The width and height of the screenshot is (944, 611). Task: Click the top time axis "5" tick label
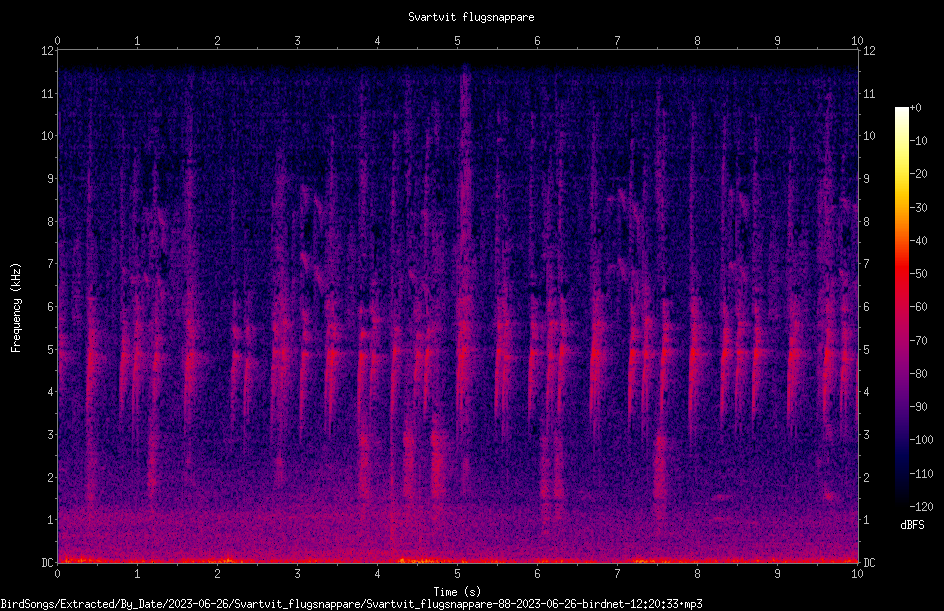(x=458, y=40)
